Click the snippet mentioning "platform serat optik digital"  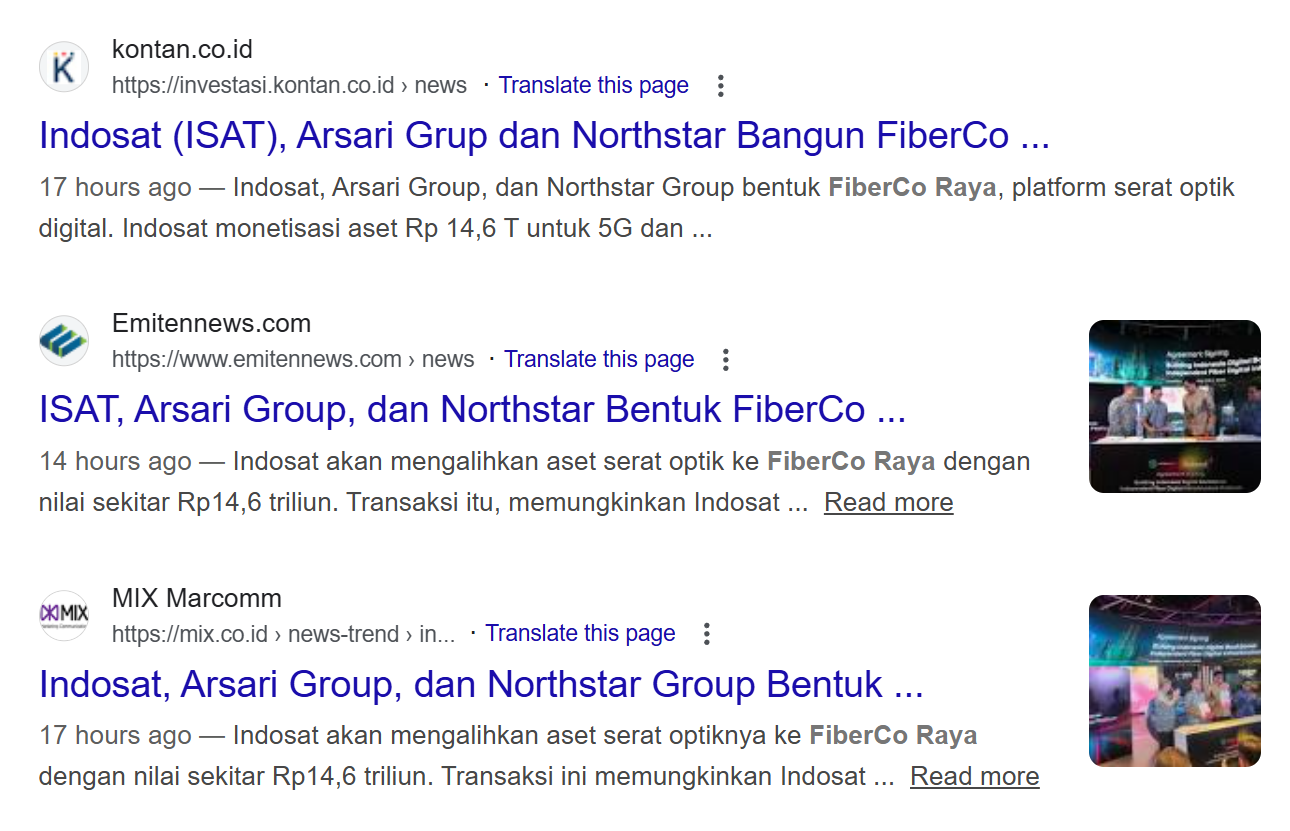(637, 208)
